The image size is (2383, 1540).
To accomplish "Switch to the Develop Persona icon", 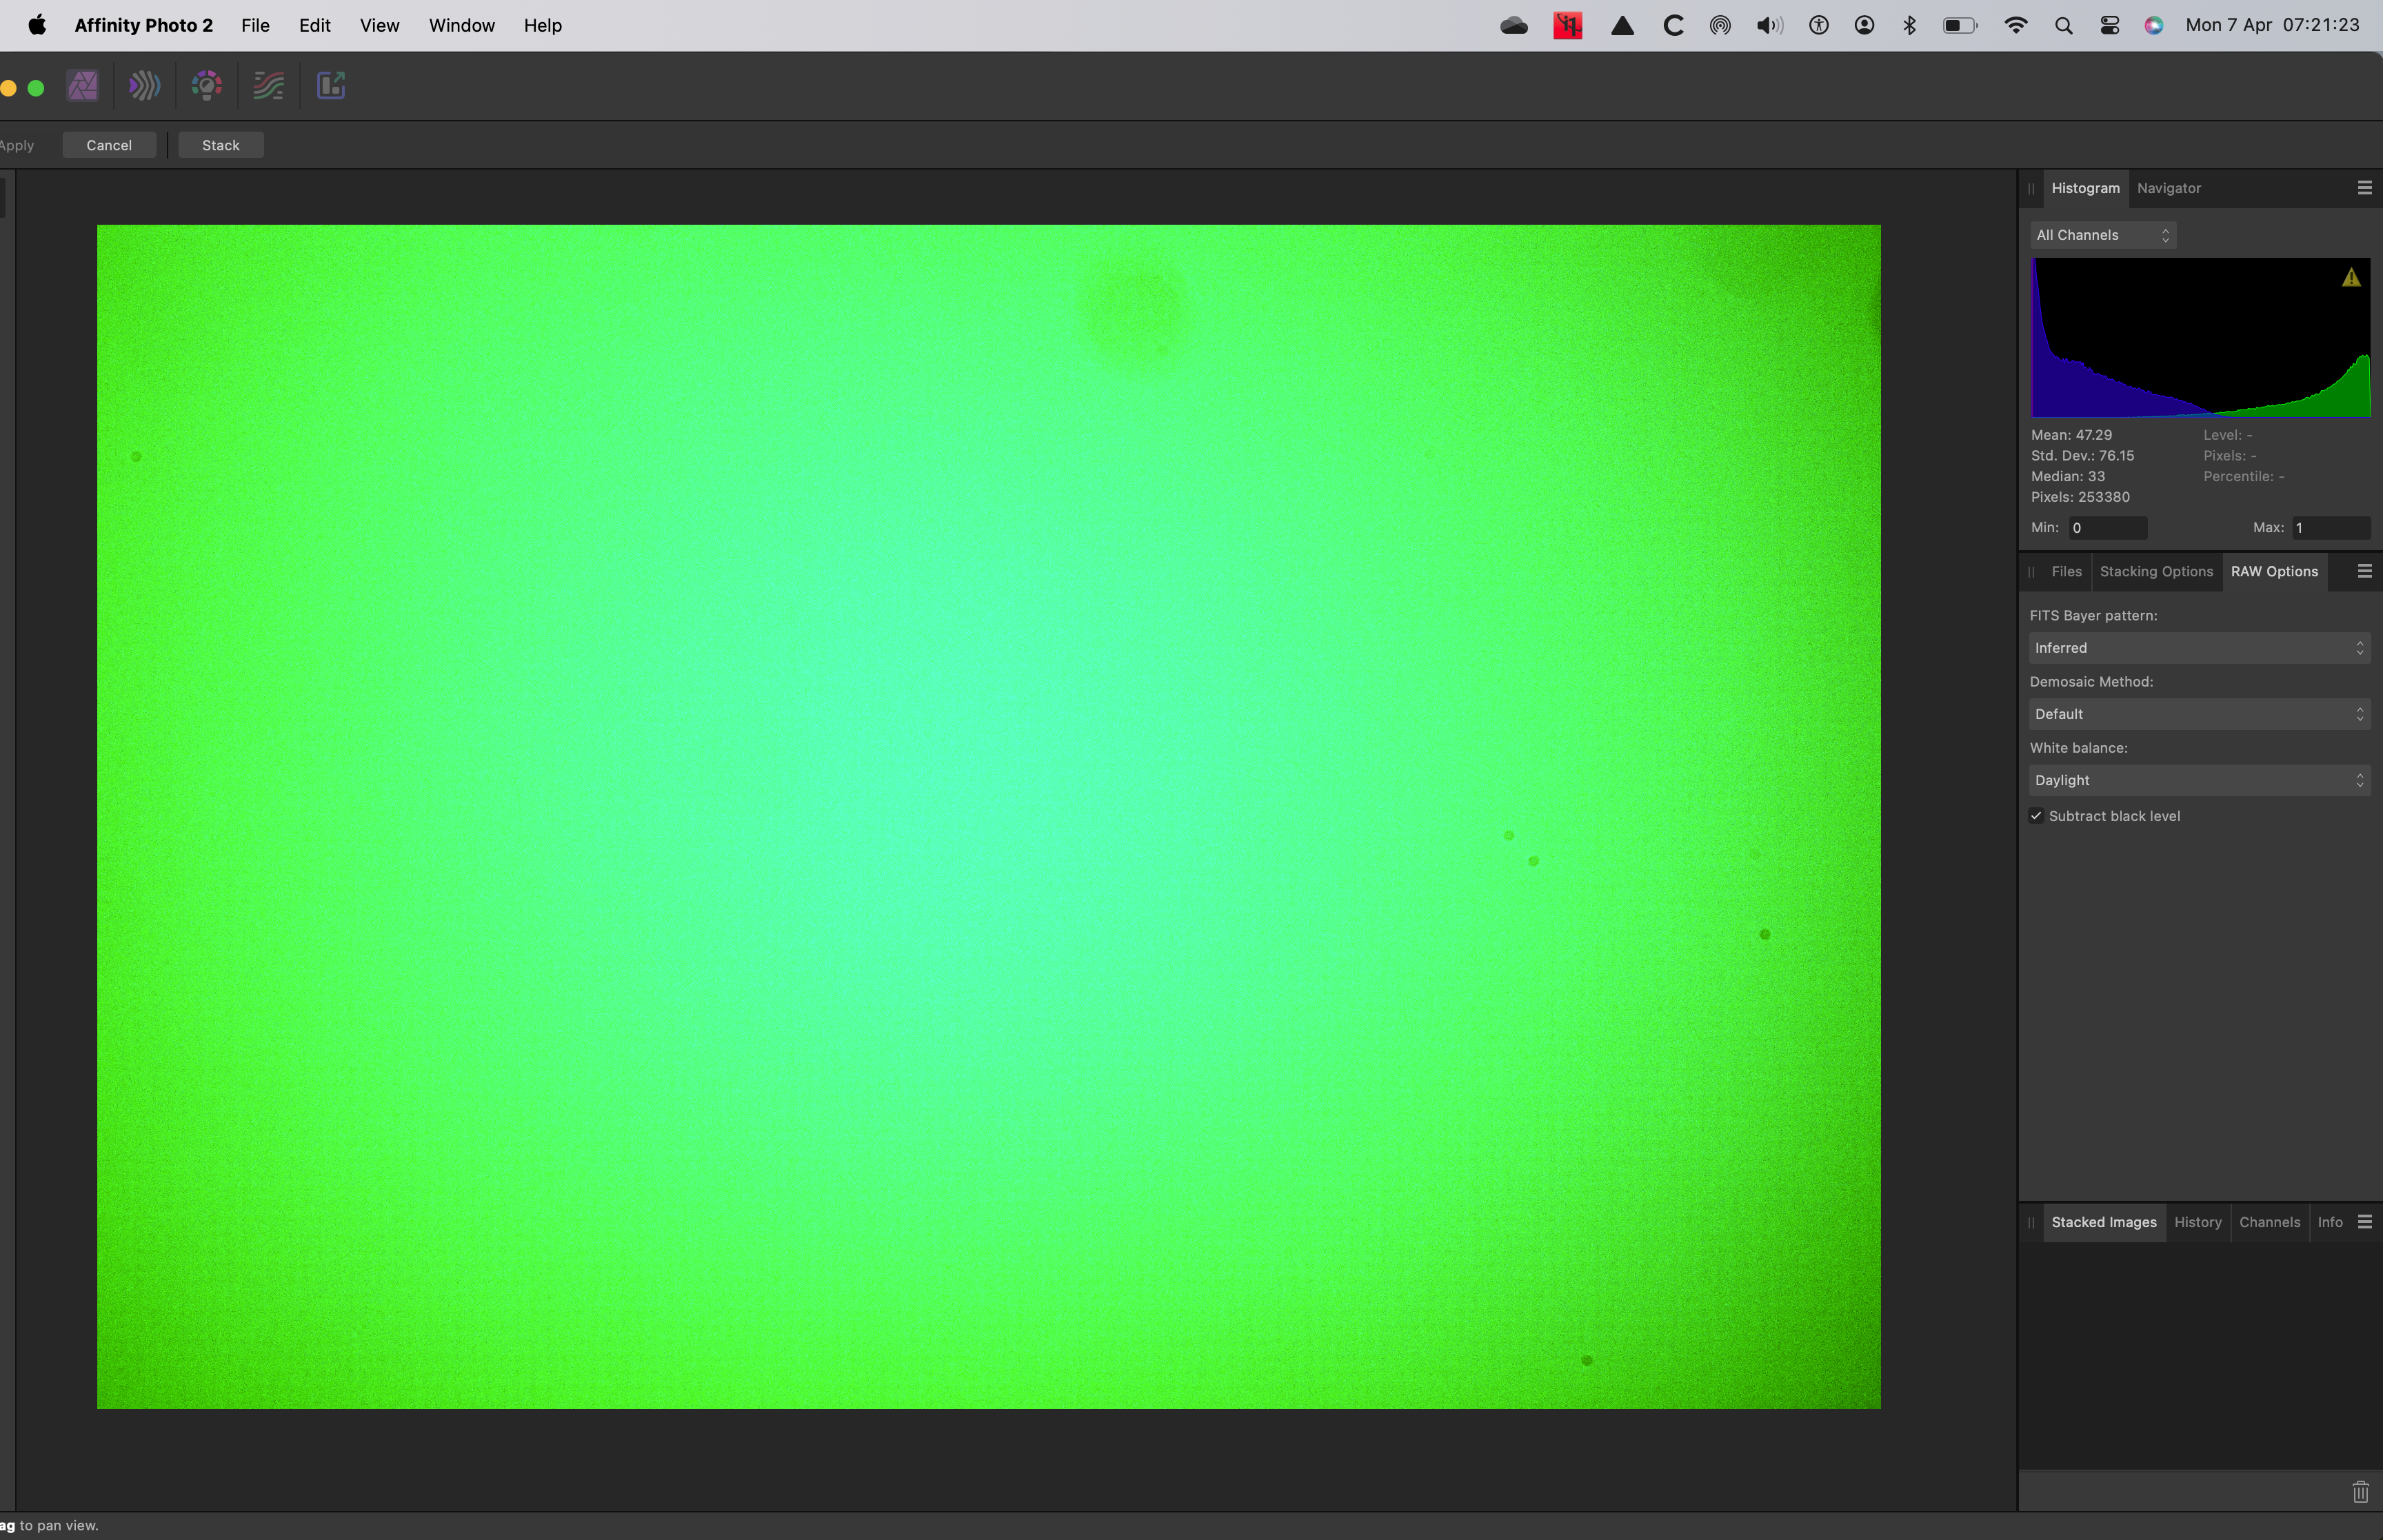I will 206,86.
